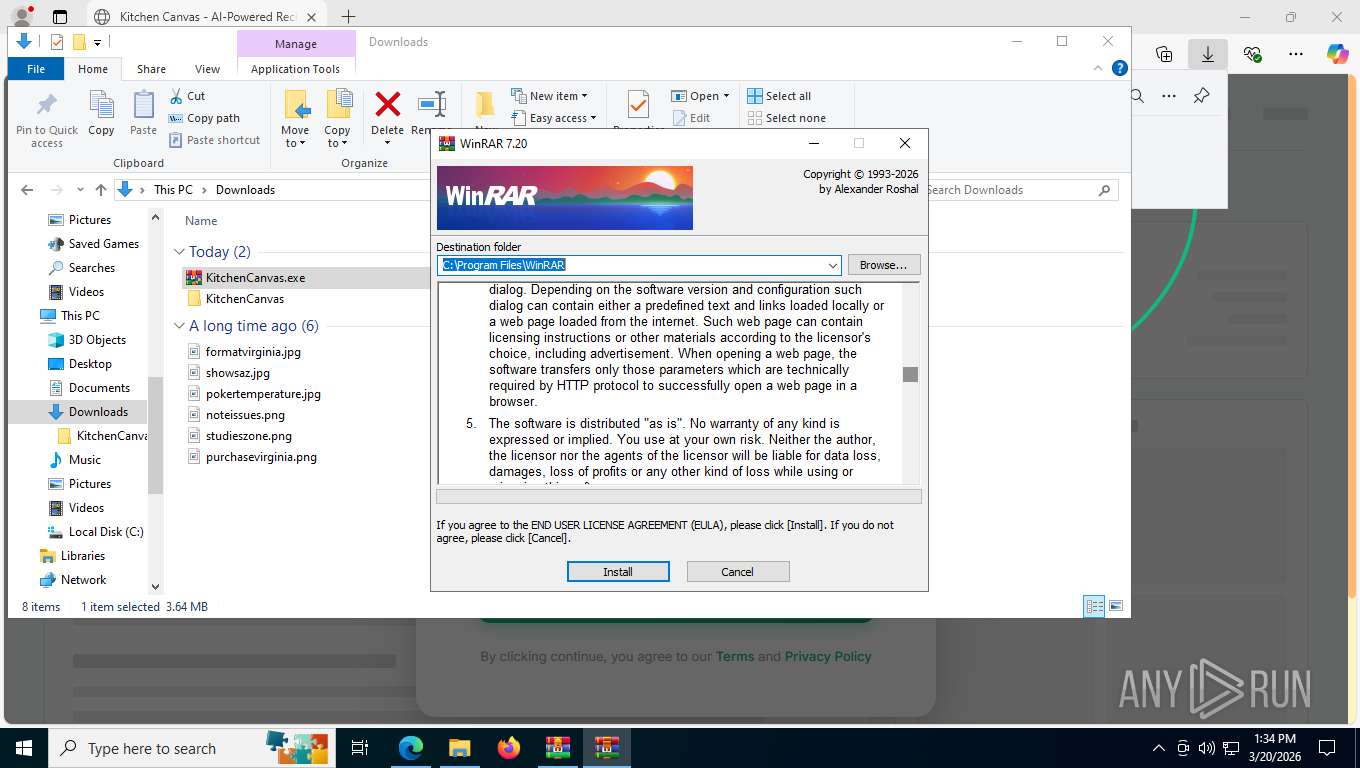Viewport: 1360px width, 768px height.
Task: Click Select all in ribbon
Action: [x=779, y=96]
